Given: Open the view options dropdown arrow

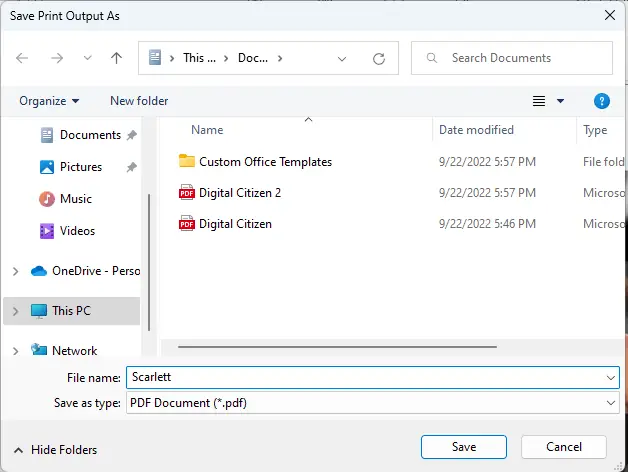Looking at the screenshot, I should (561, 101).
